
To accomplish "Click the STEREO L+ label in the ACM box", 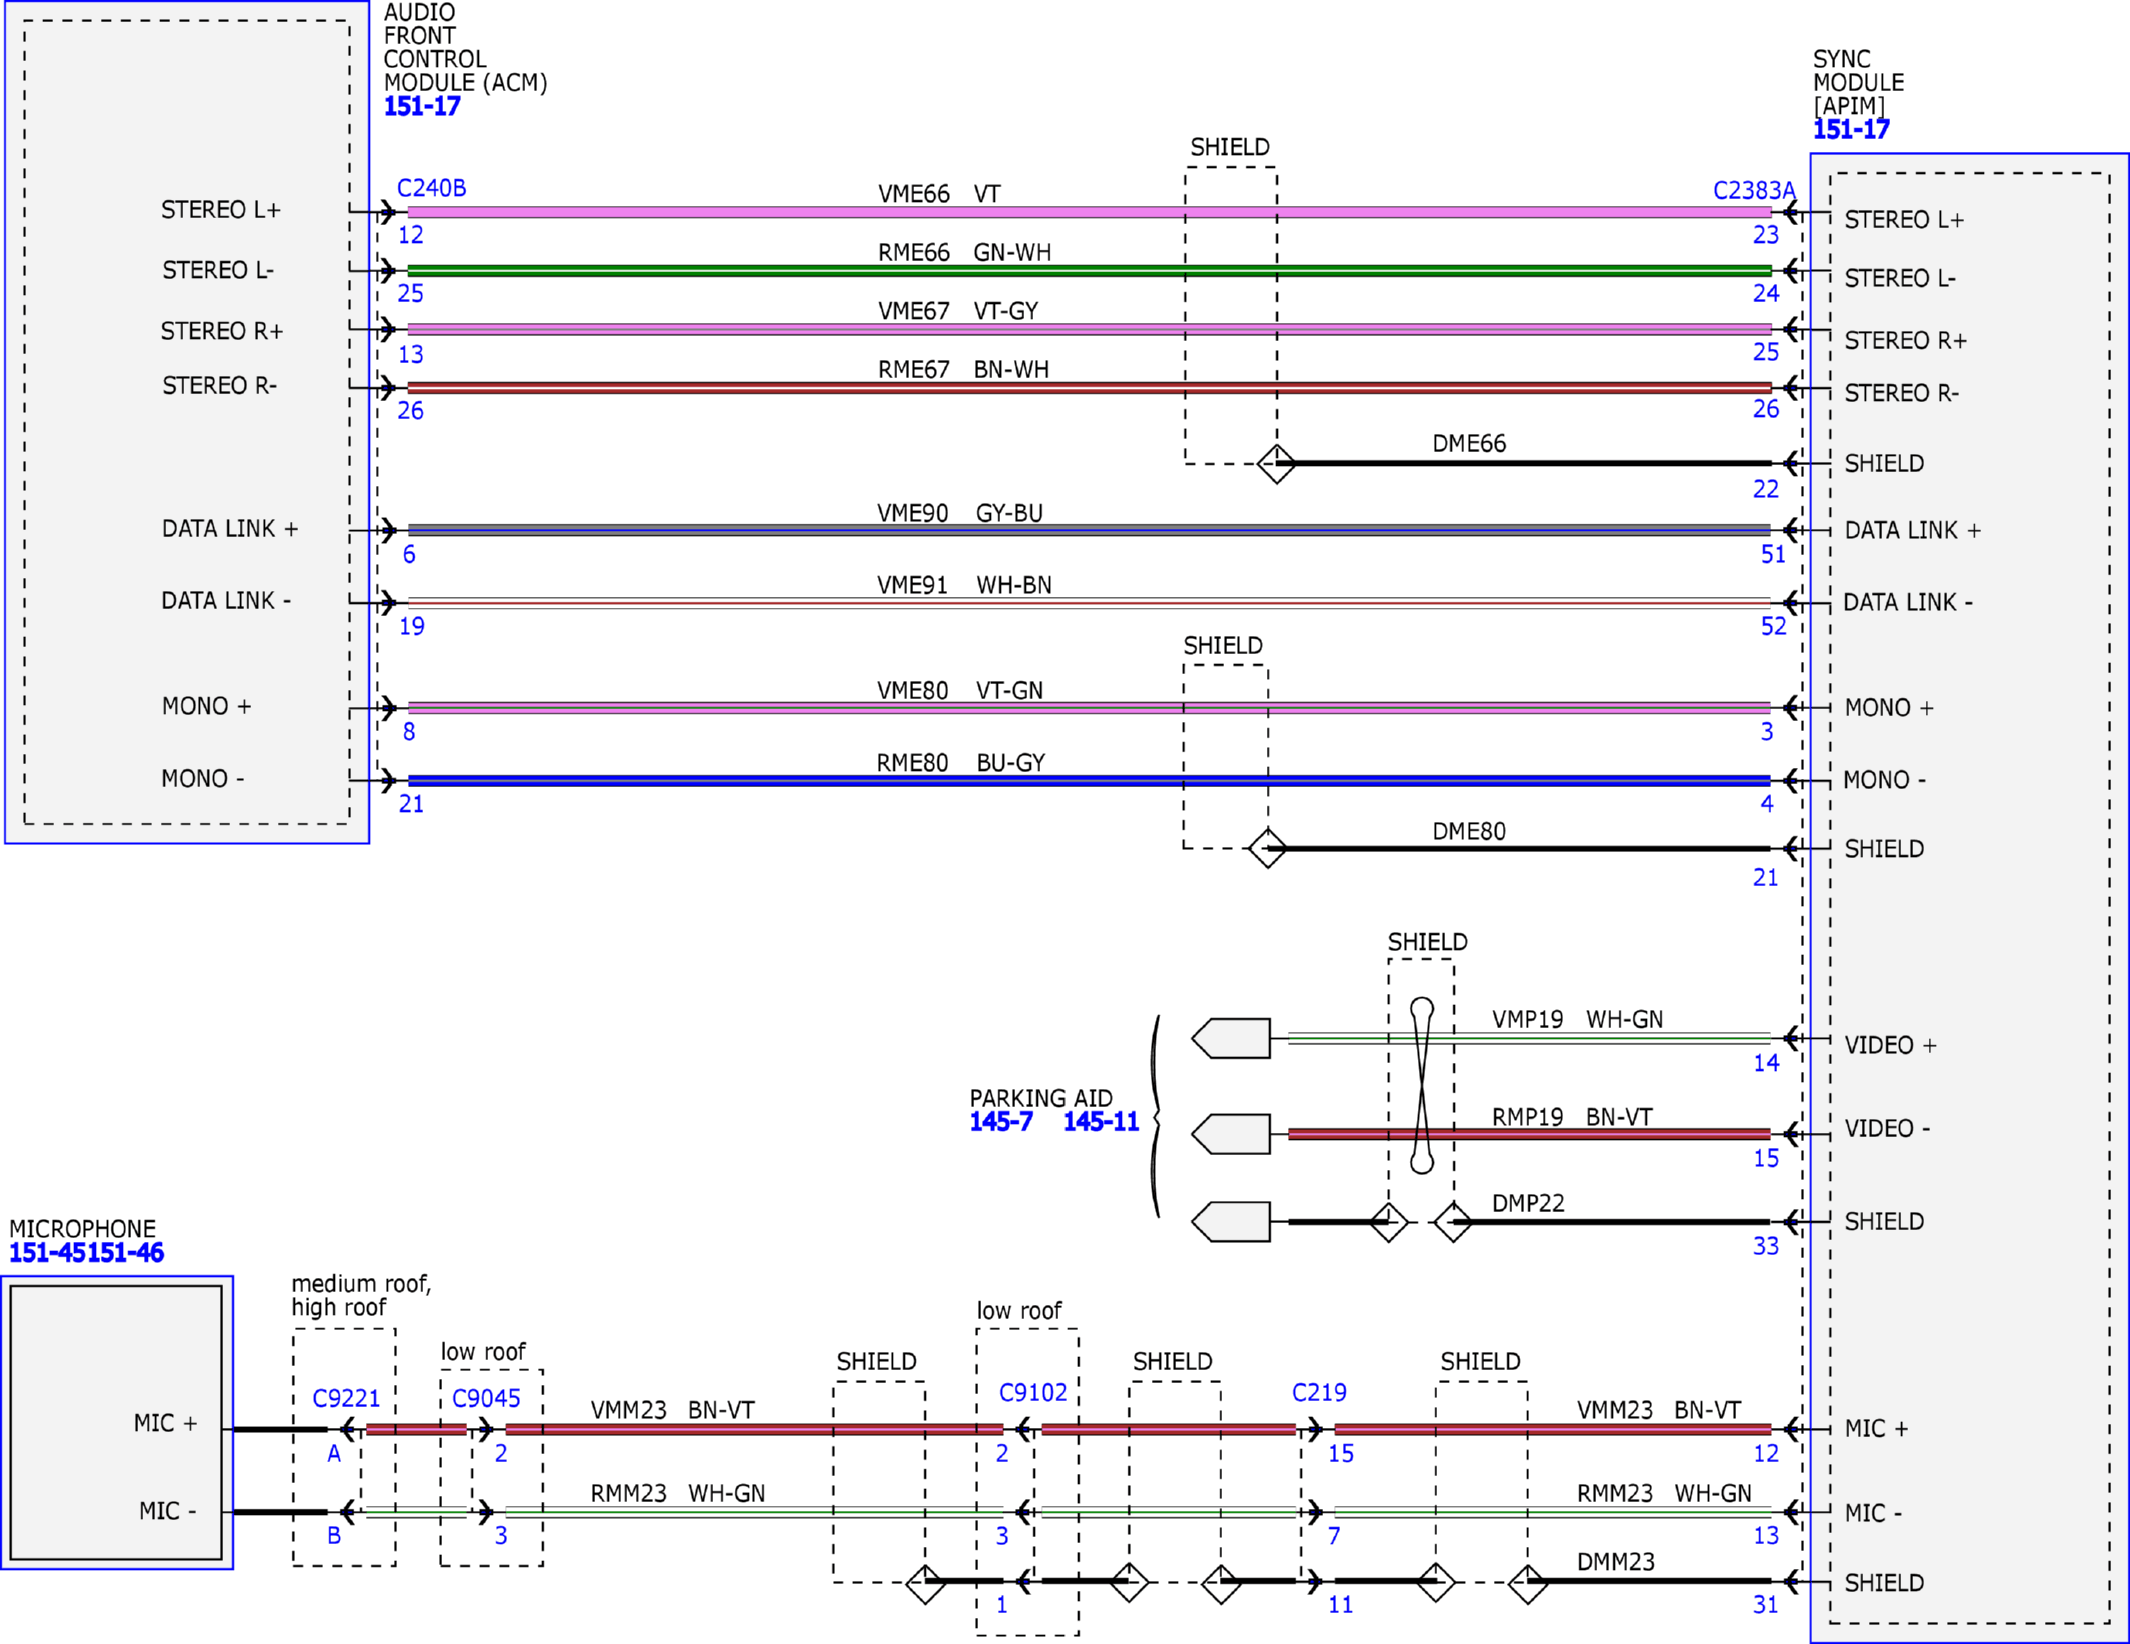I will [x=221, y=210].
